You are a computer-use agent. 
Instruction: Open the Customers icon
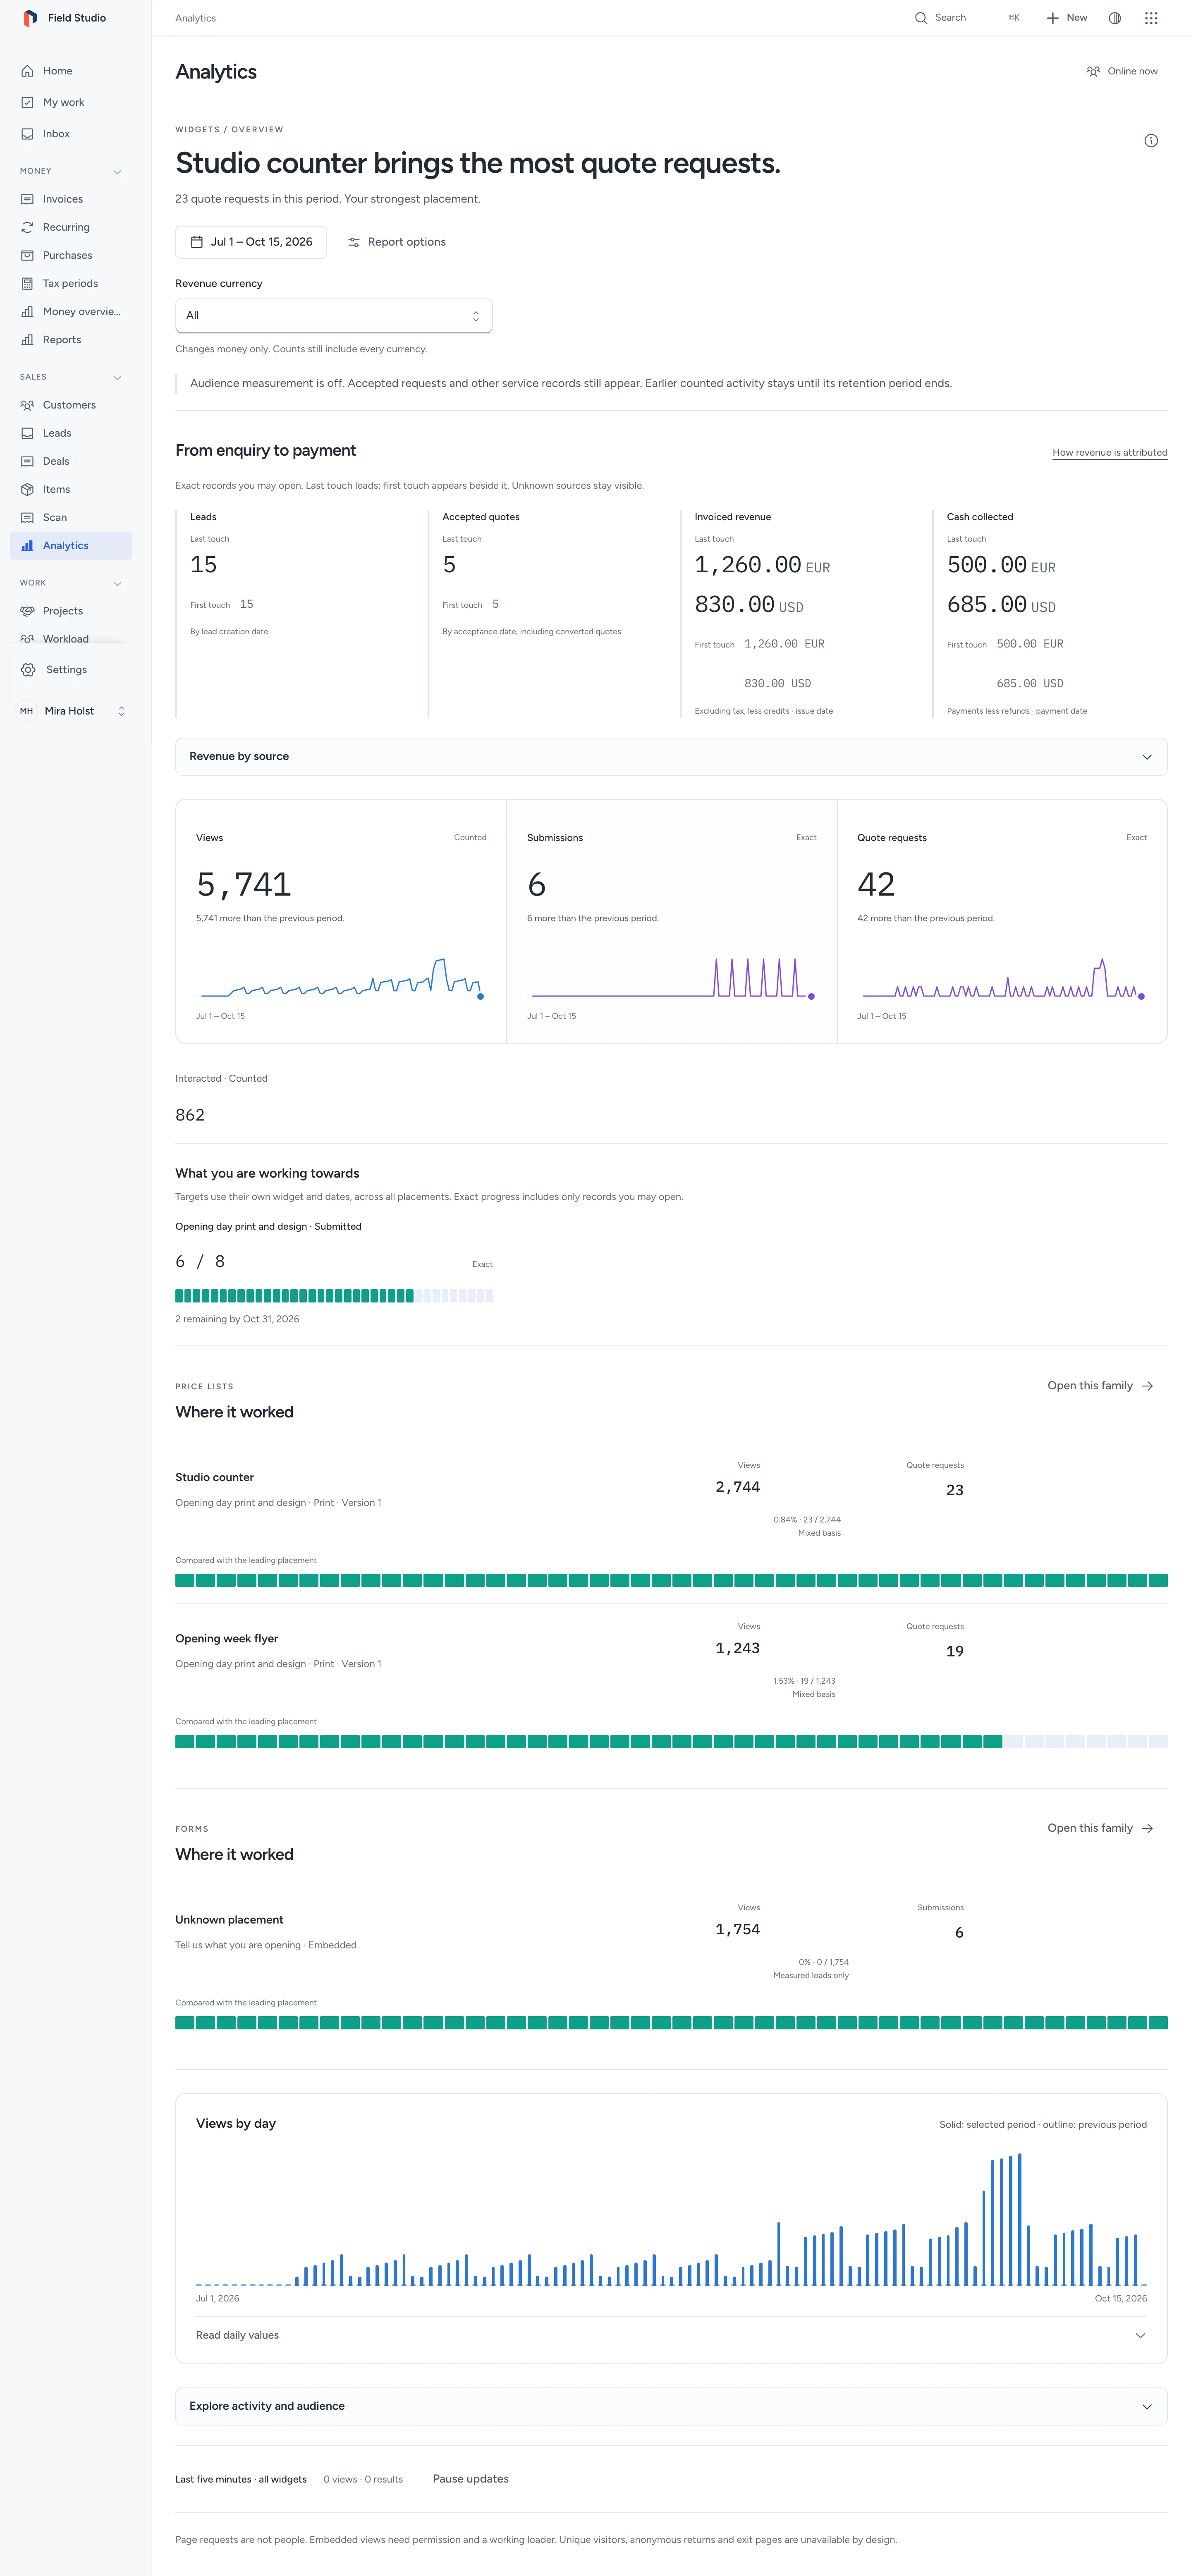[27, 405]
